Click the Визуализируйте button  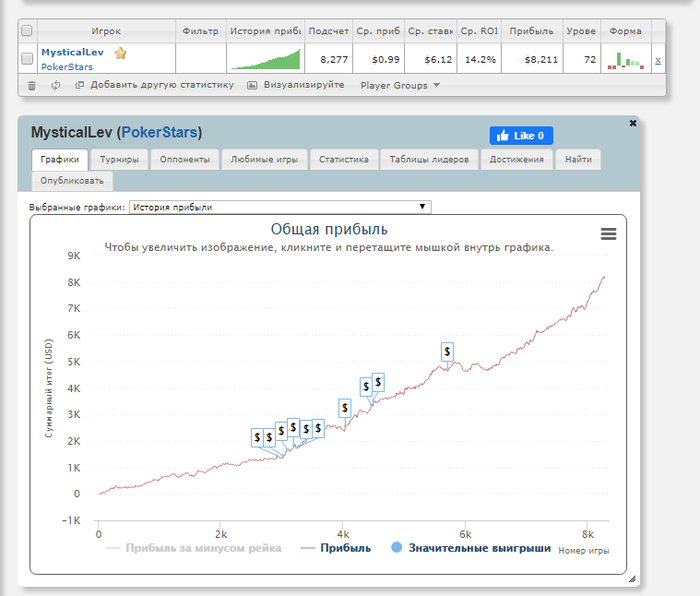296,85
